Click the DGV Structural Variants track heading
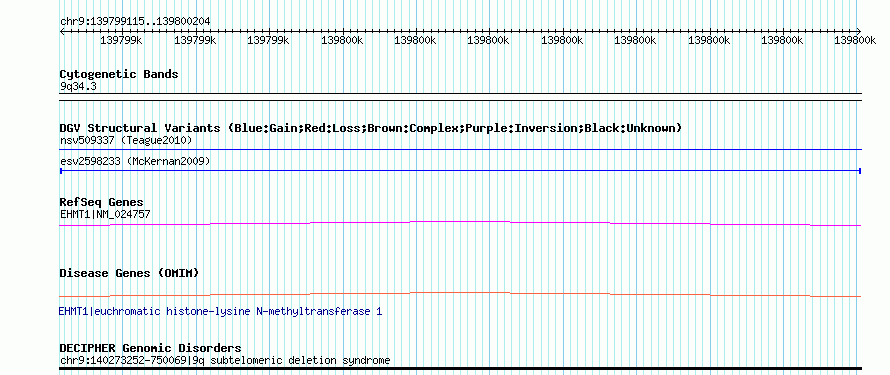Viewport: 890px width, 375px height. 371,128
